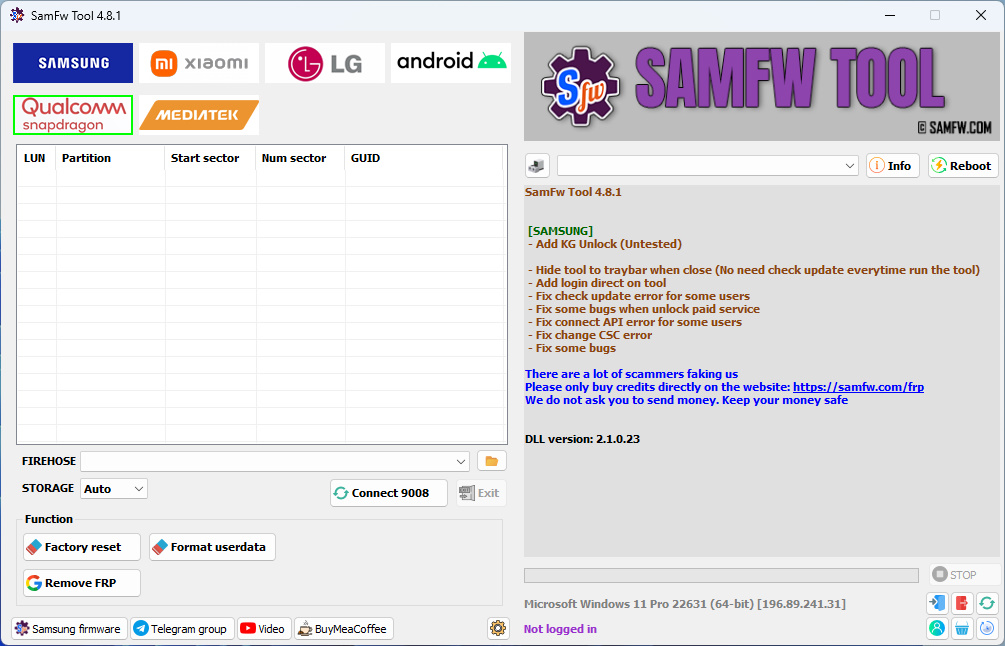Open the Telegram group button

point(182,629)
